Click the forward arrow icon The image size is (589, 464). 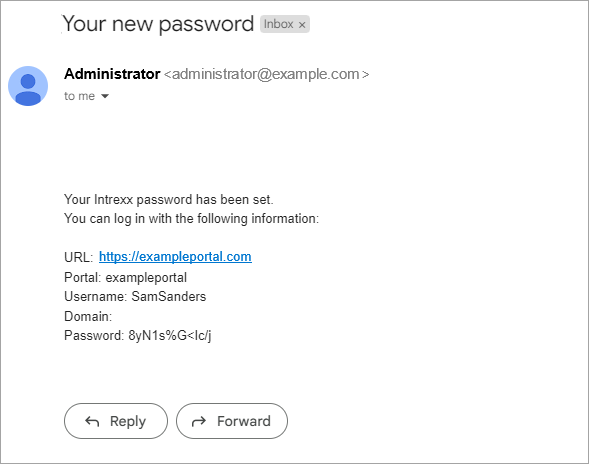199,421
